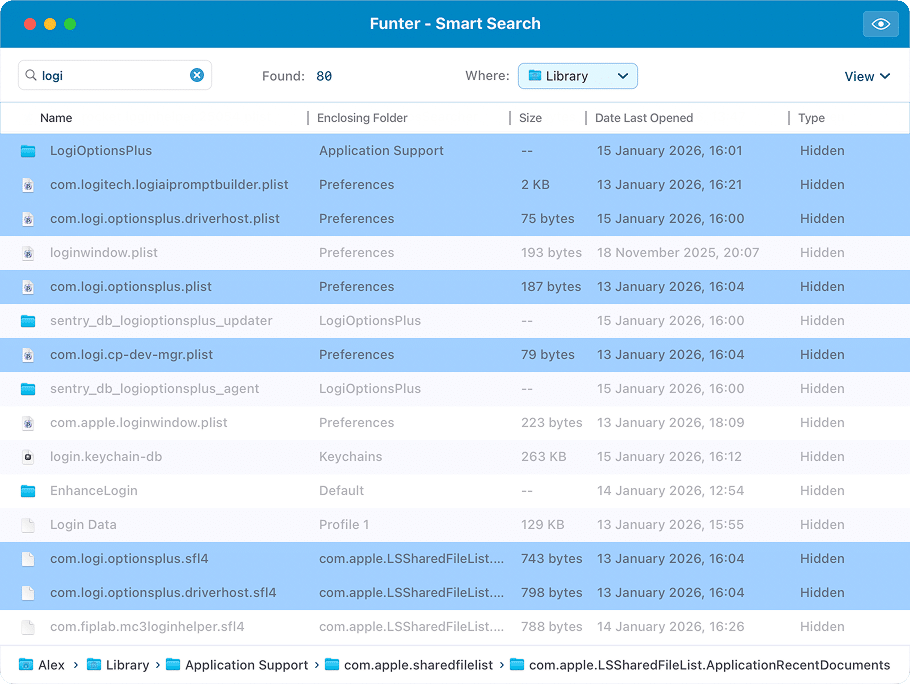
Task: Clear the search field using the X icon
Action: point(197,75)
